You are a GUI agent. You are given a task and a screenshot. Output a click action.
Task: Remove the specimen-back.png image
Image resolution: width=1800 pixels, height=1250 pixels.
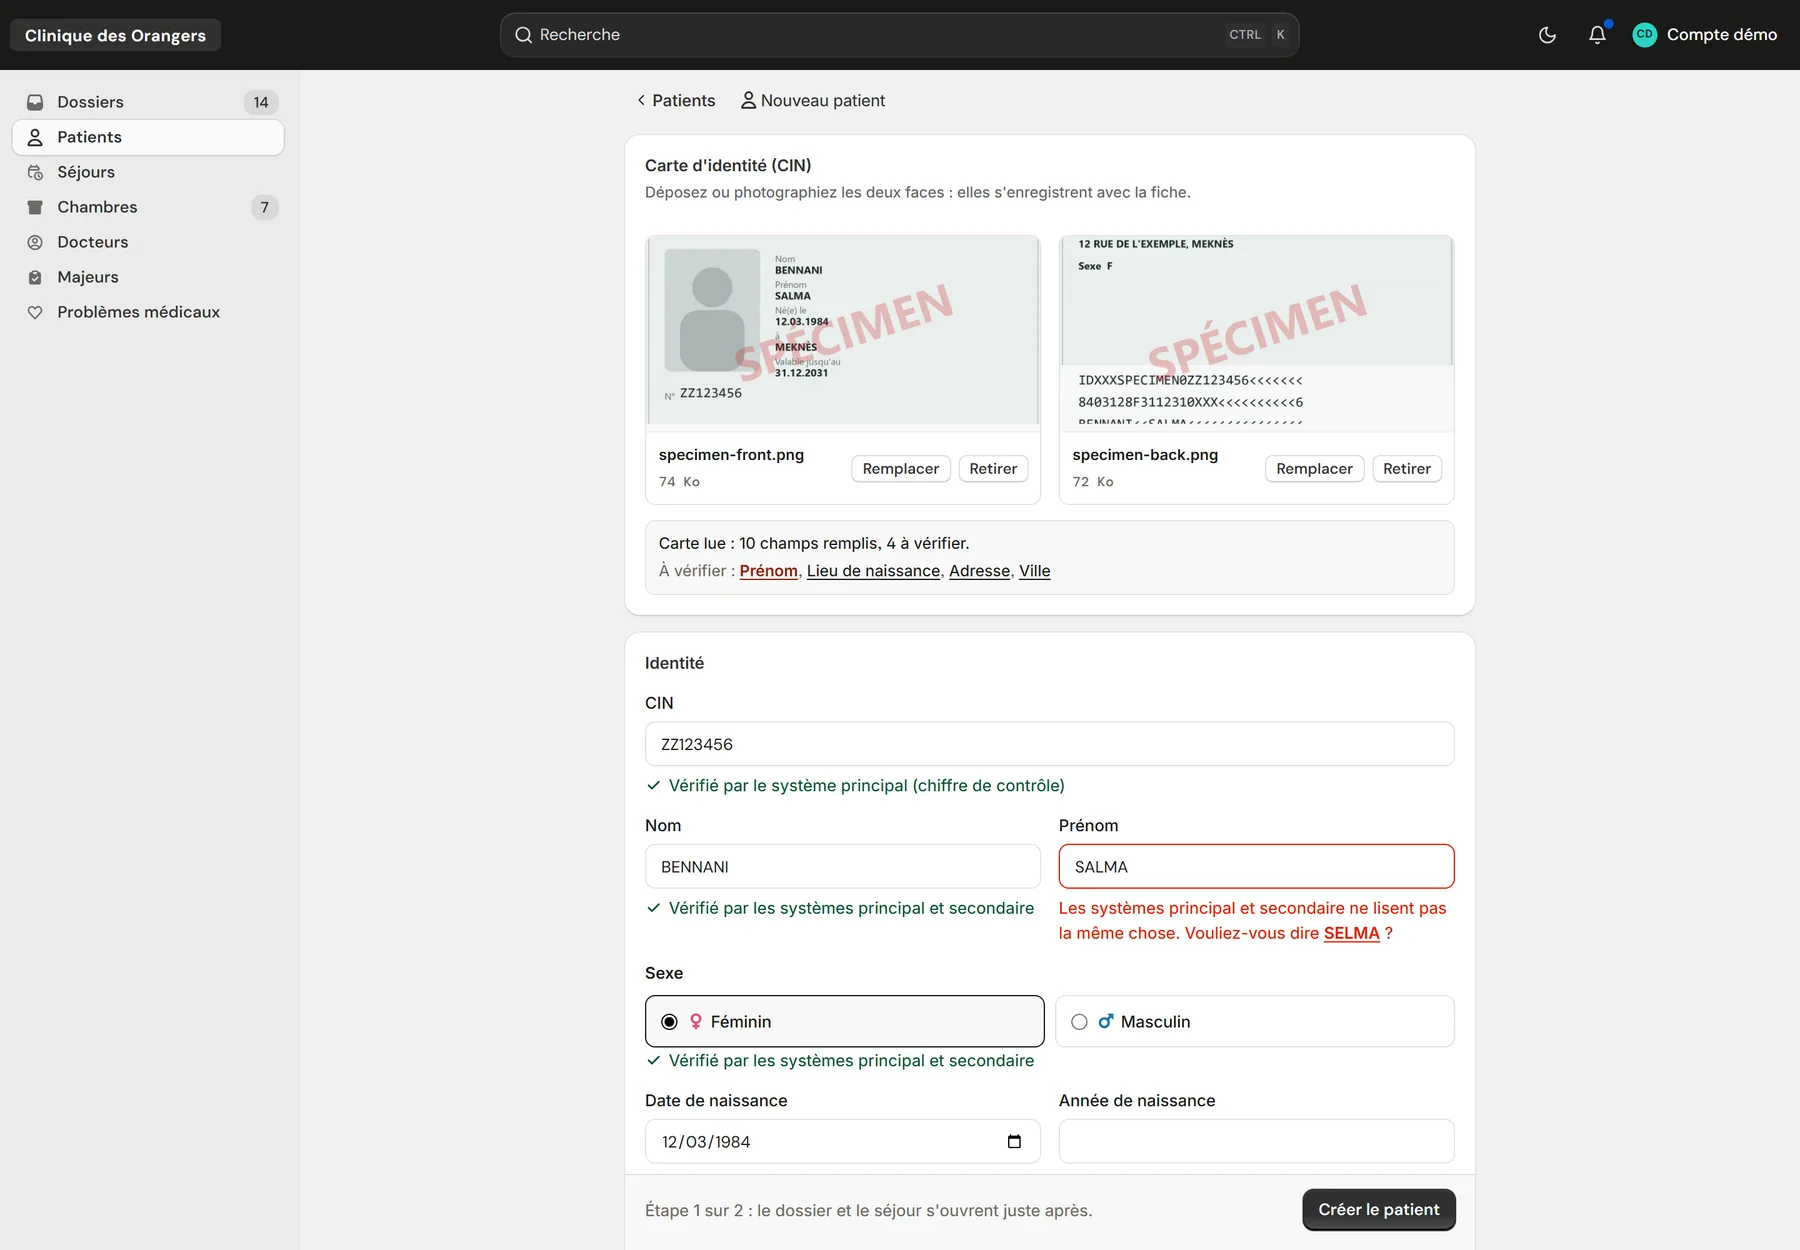pos(1406,468)
